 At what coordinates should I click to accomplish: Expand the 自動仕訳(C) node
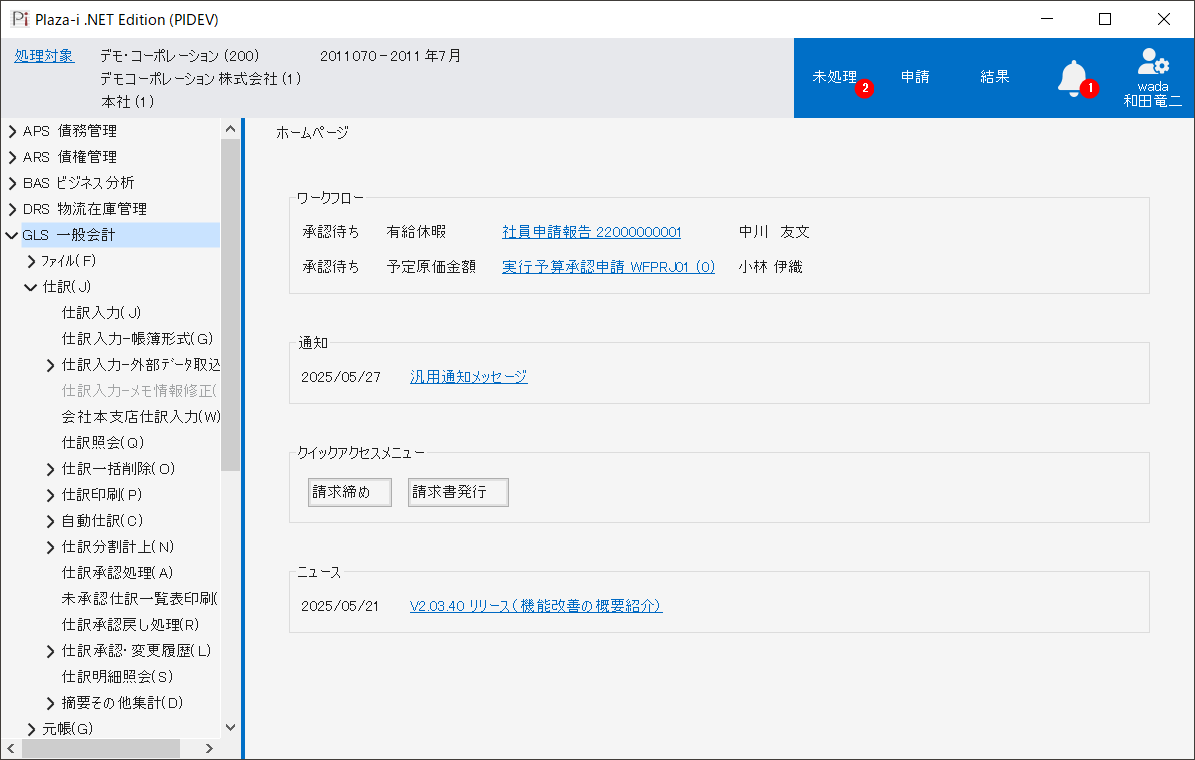(x=51, y=521)
